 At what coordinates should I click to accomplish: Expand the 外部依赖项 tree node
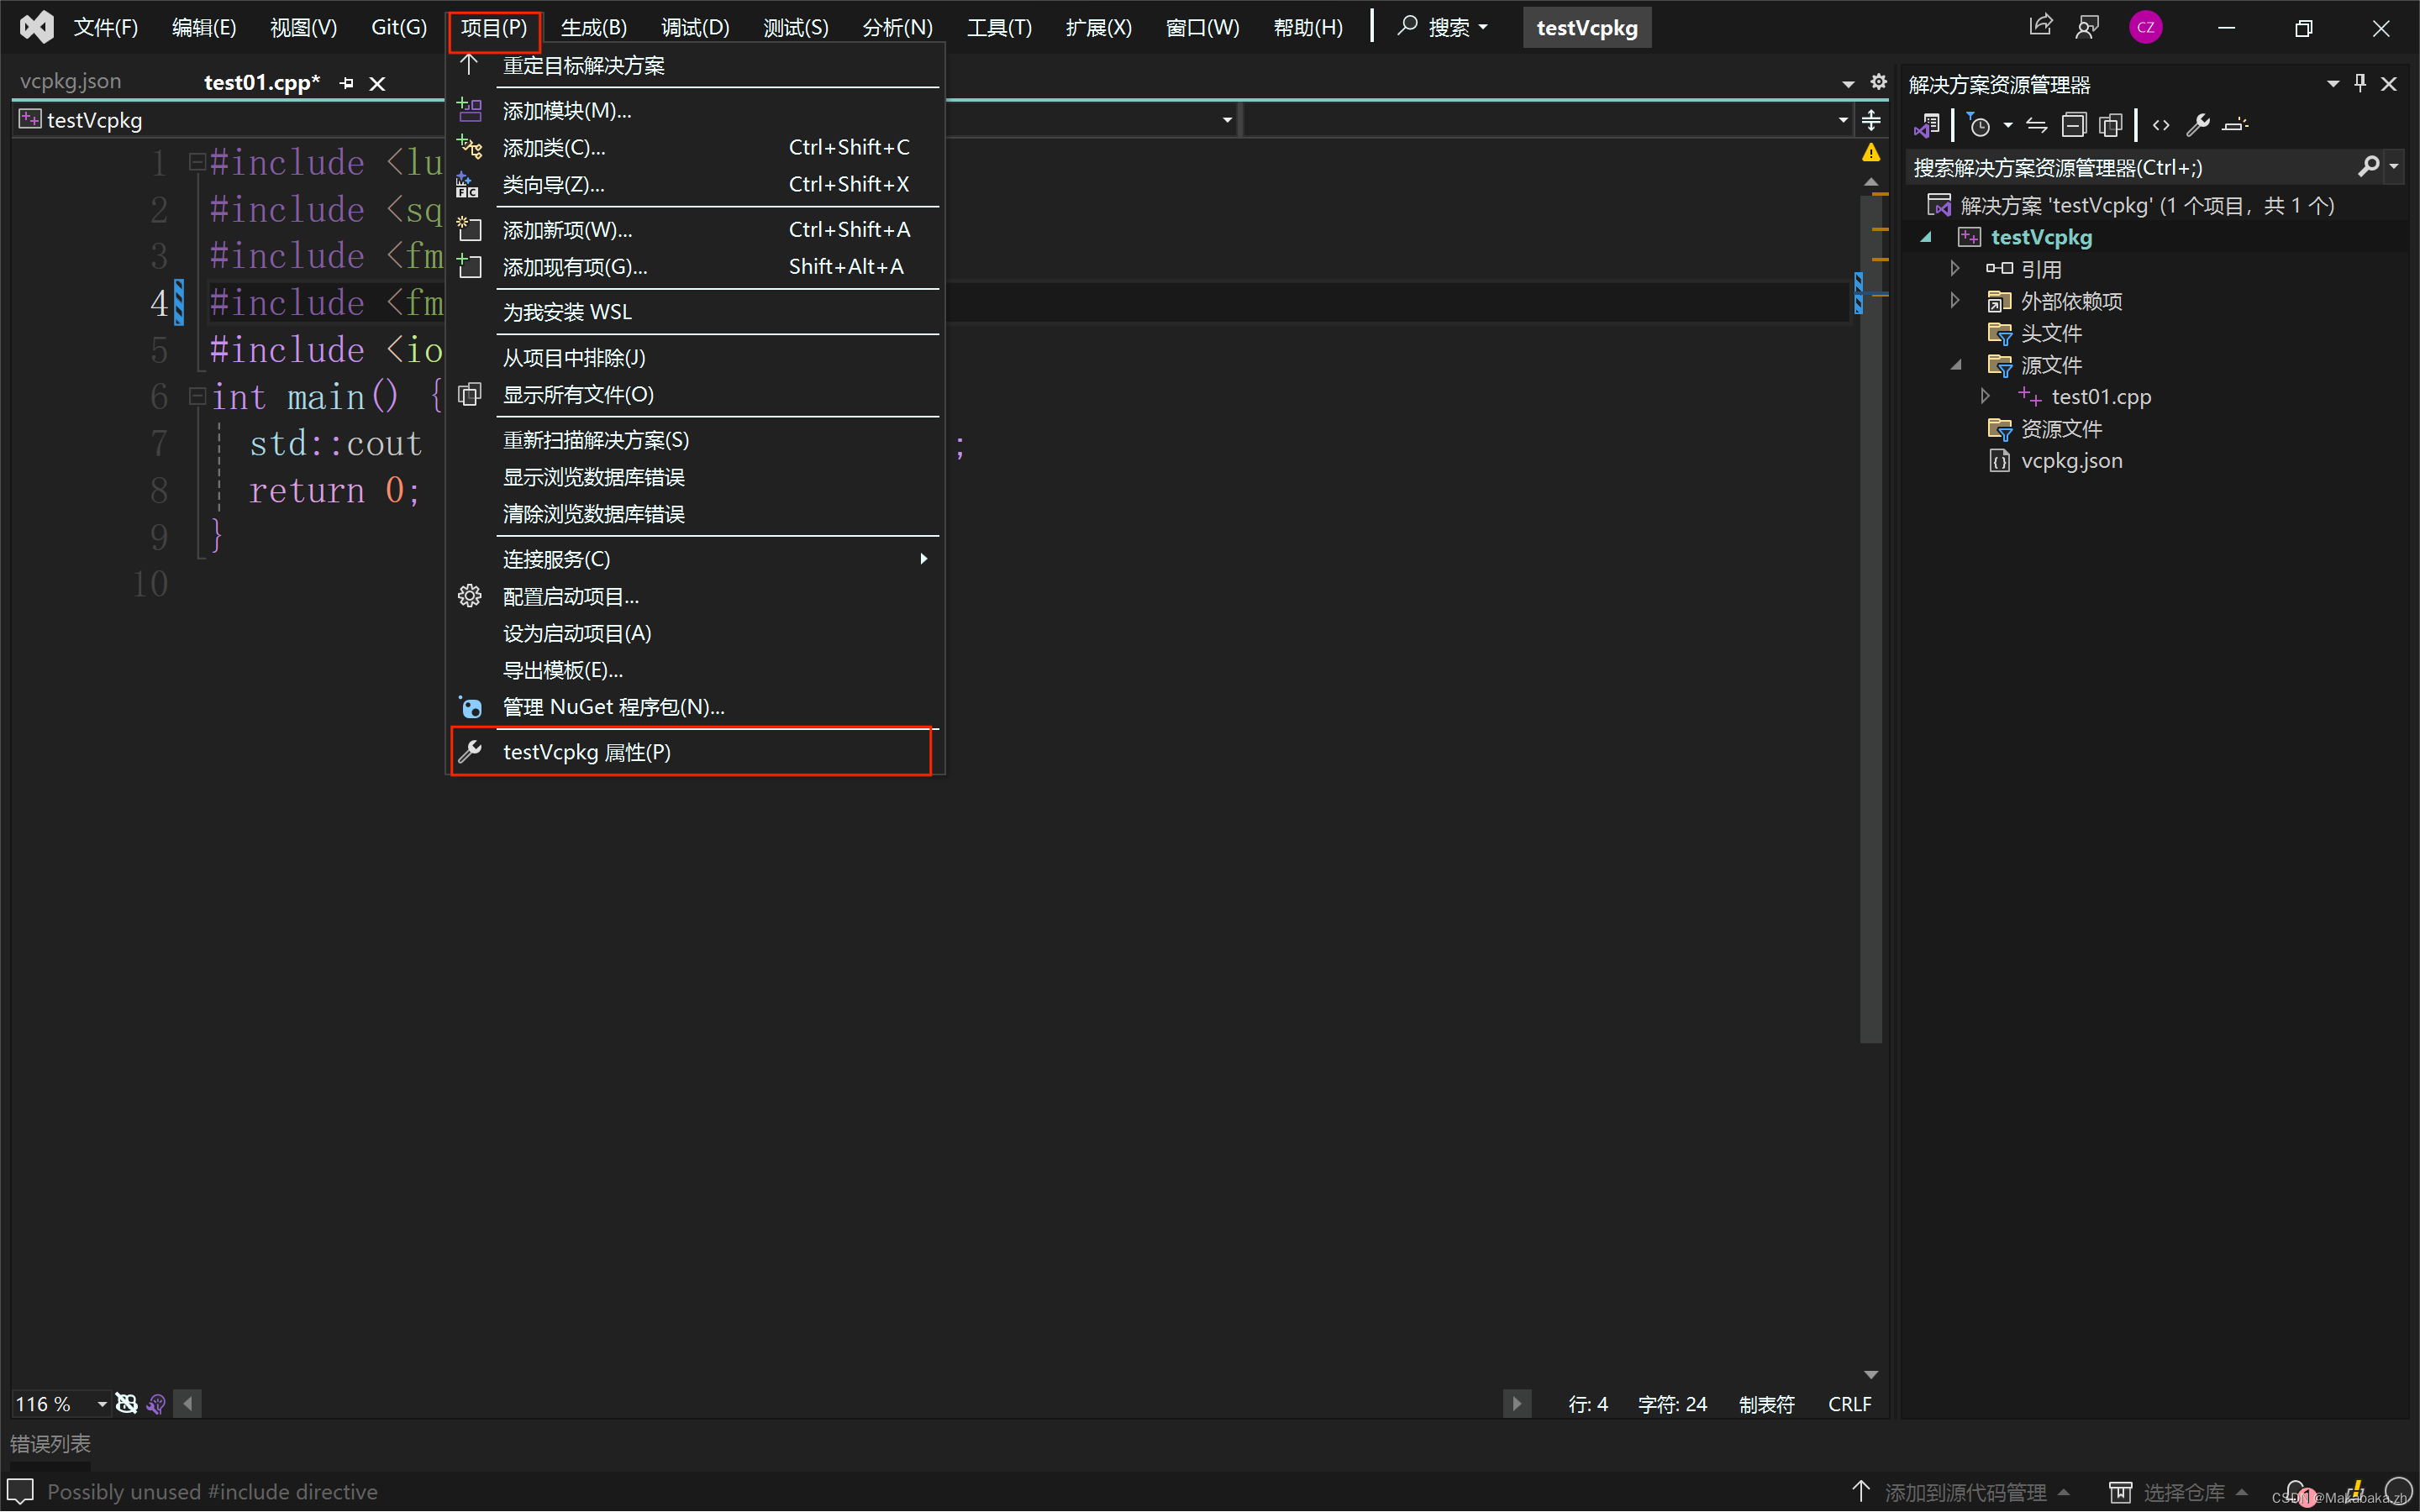1956,300
